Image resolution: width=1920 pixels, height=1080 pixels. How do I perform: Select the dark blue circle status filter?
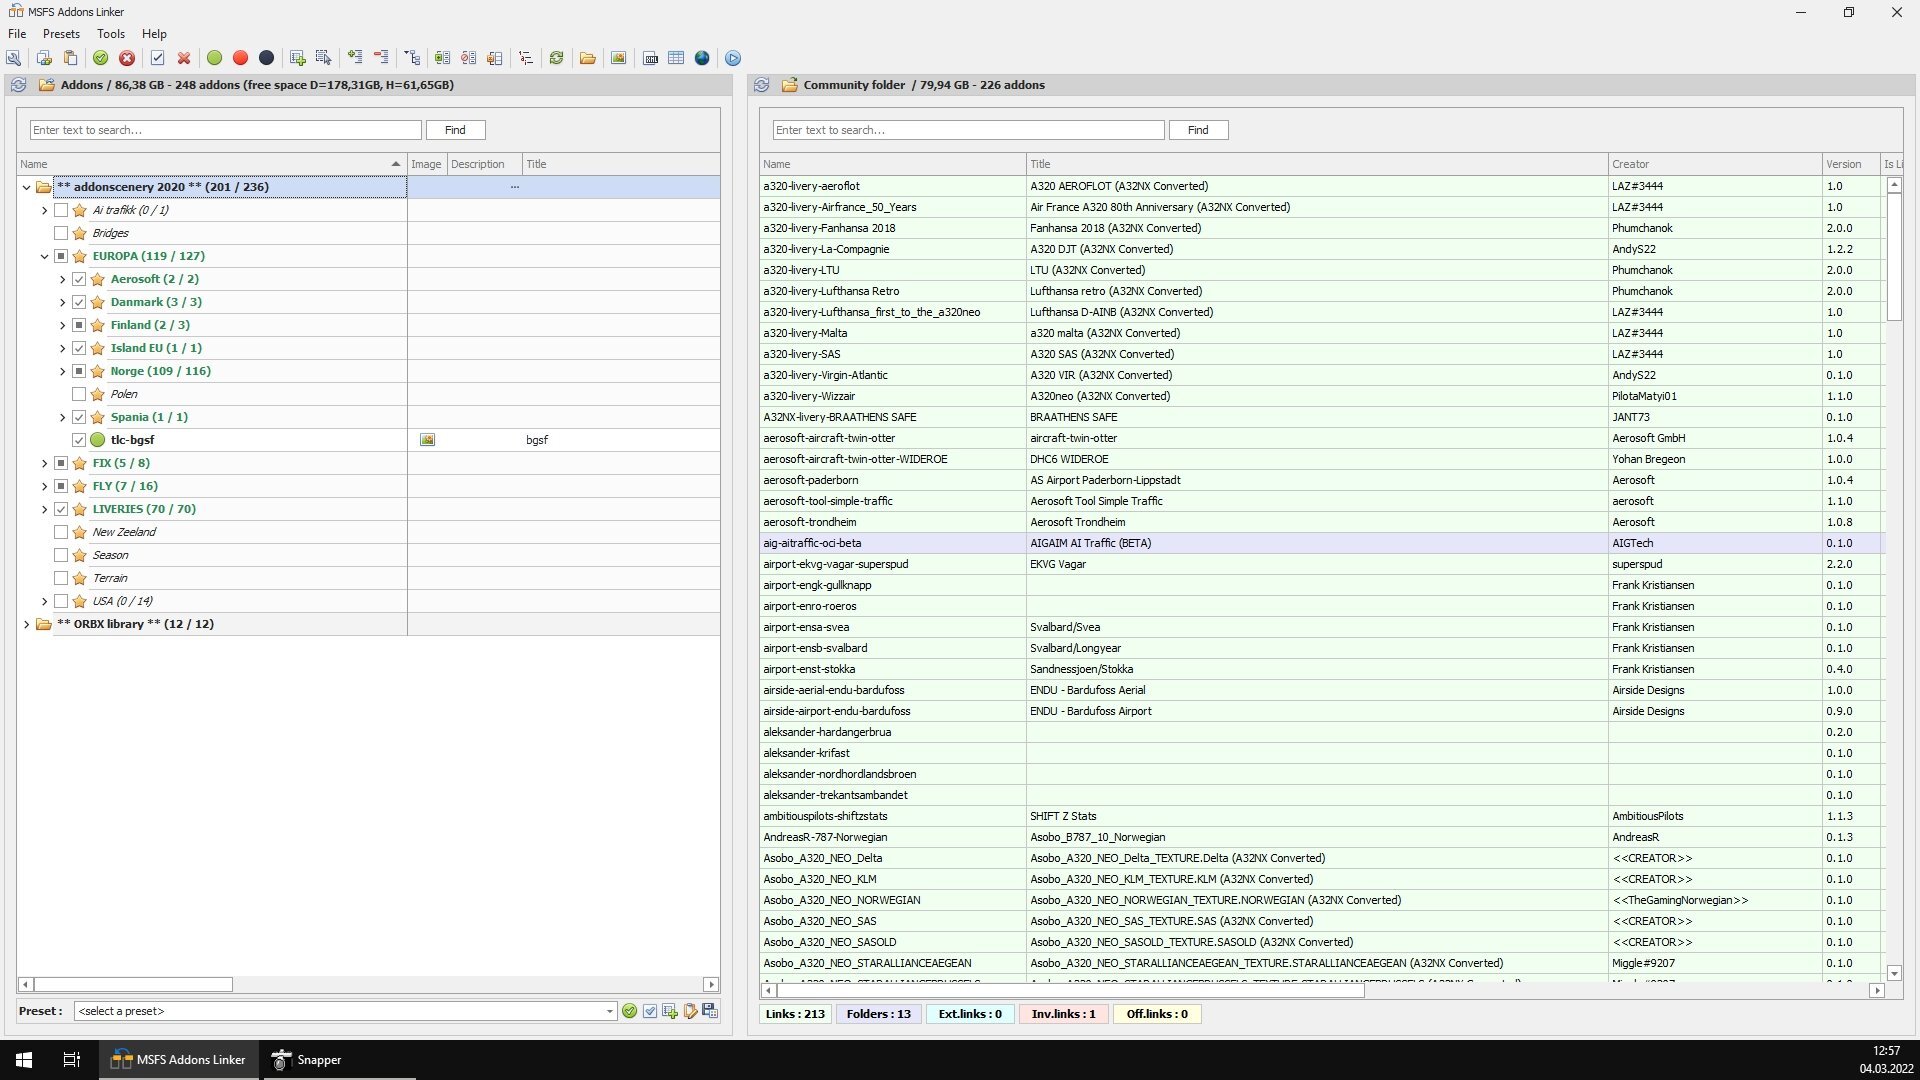pos(266,58)
